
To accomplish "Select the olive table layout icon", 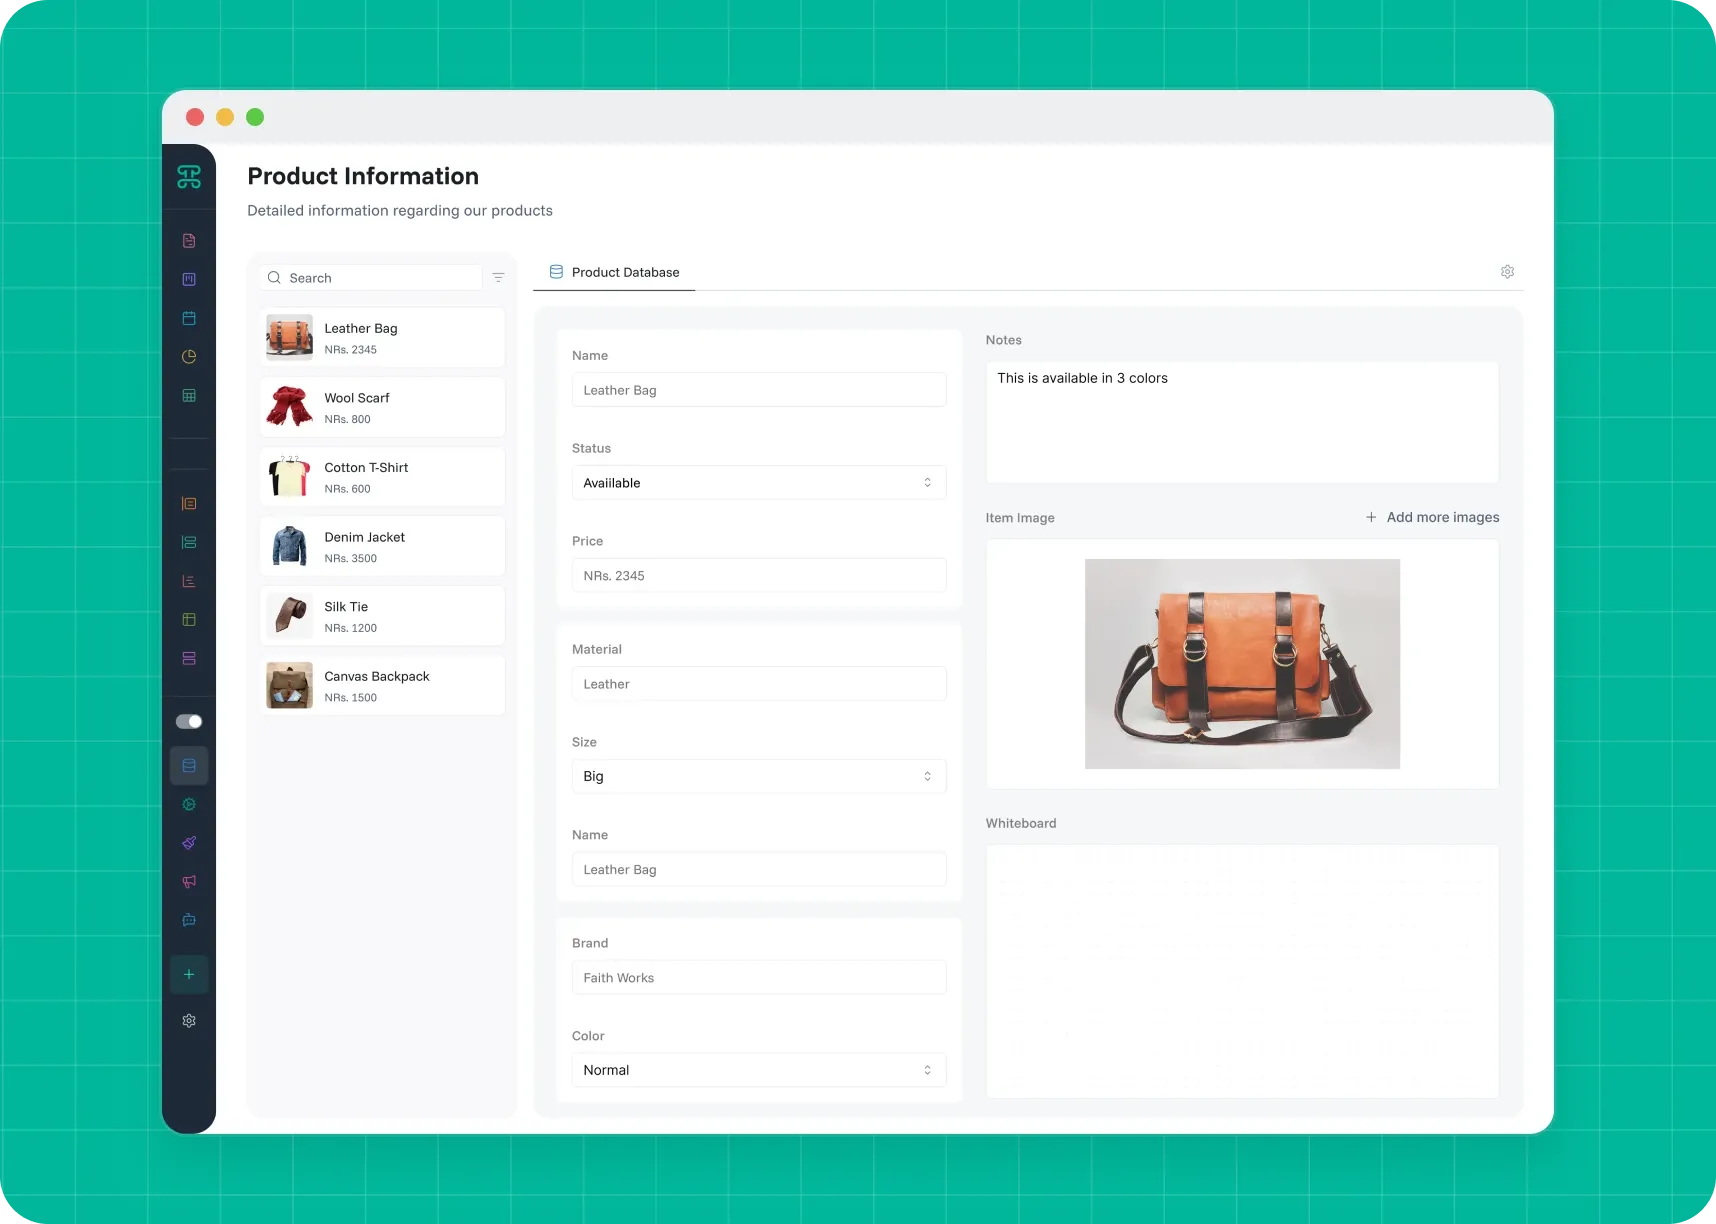I will pos(189,620).
